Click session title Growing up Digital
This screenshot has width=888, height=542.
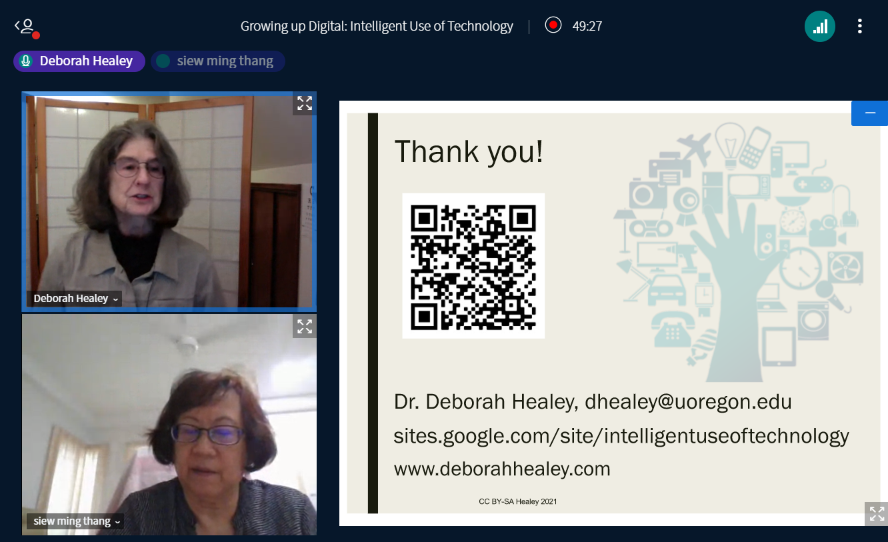pos(377,27)
